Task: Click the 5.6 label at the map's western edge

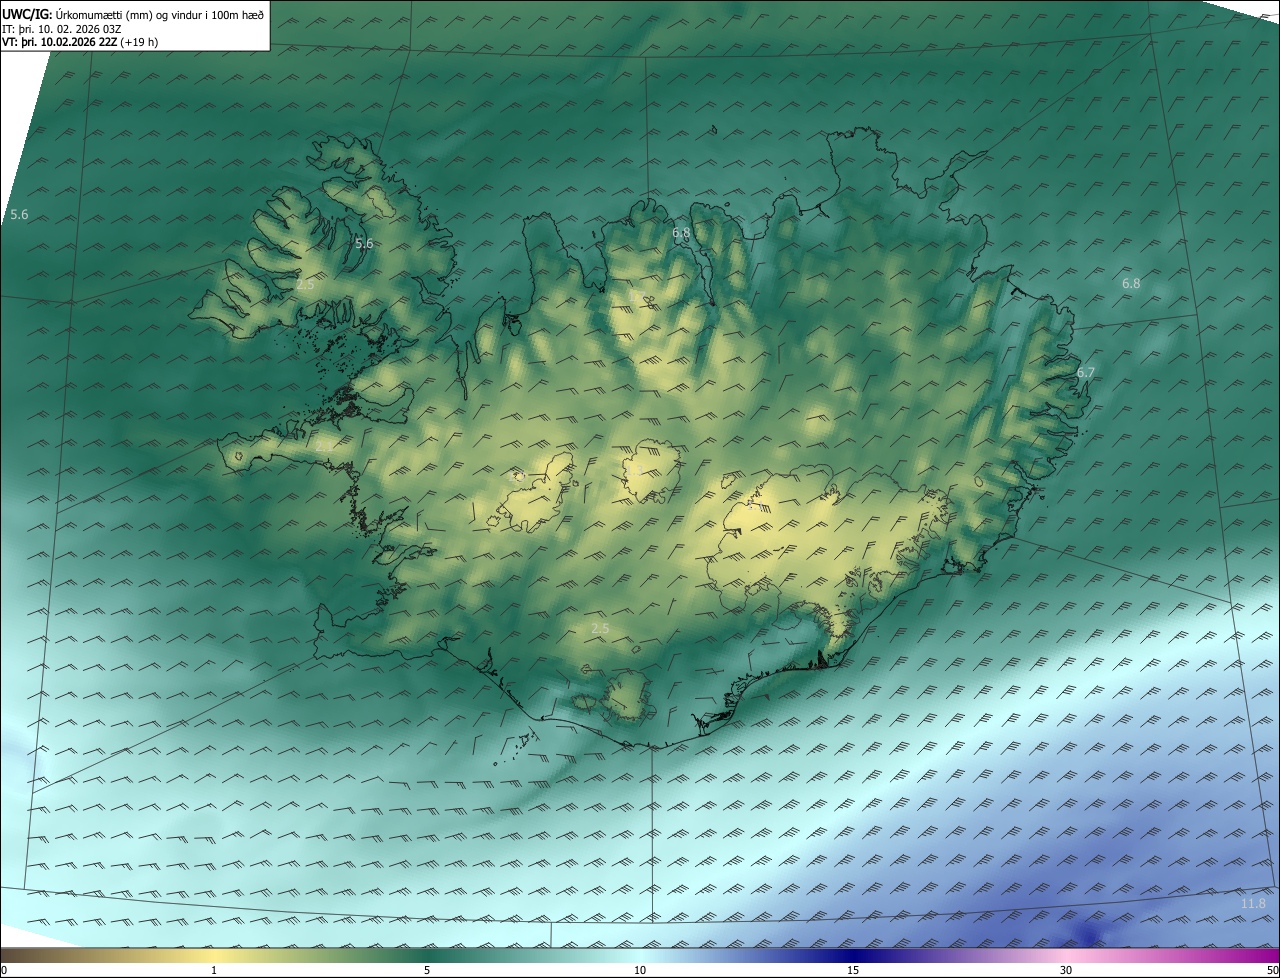Action: 19,215
